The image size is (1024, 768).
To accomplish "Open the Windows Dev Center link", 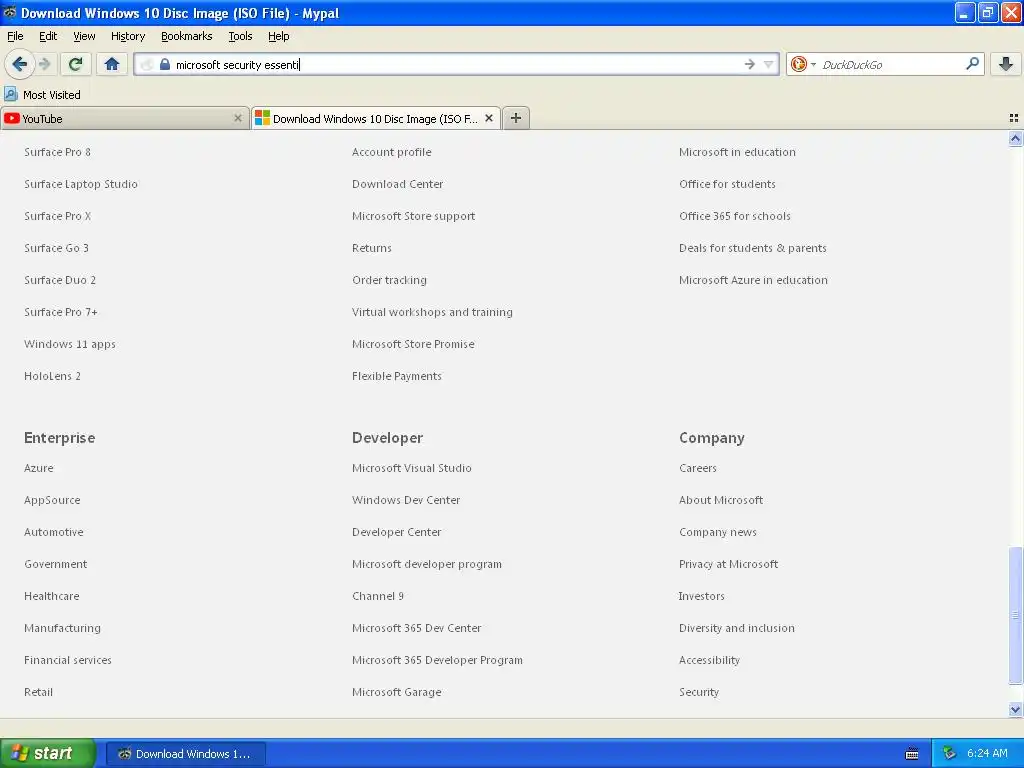I will (x=406, y=500).
